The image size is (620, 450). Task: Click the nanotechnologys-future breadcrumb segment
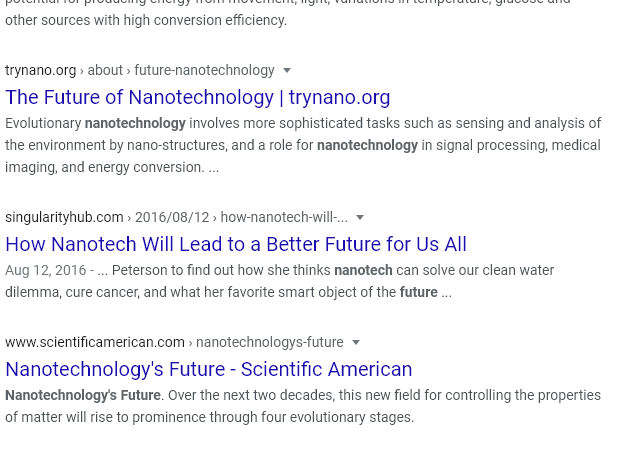tap(270, 342)
